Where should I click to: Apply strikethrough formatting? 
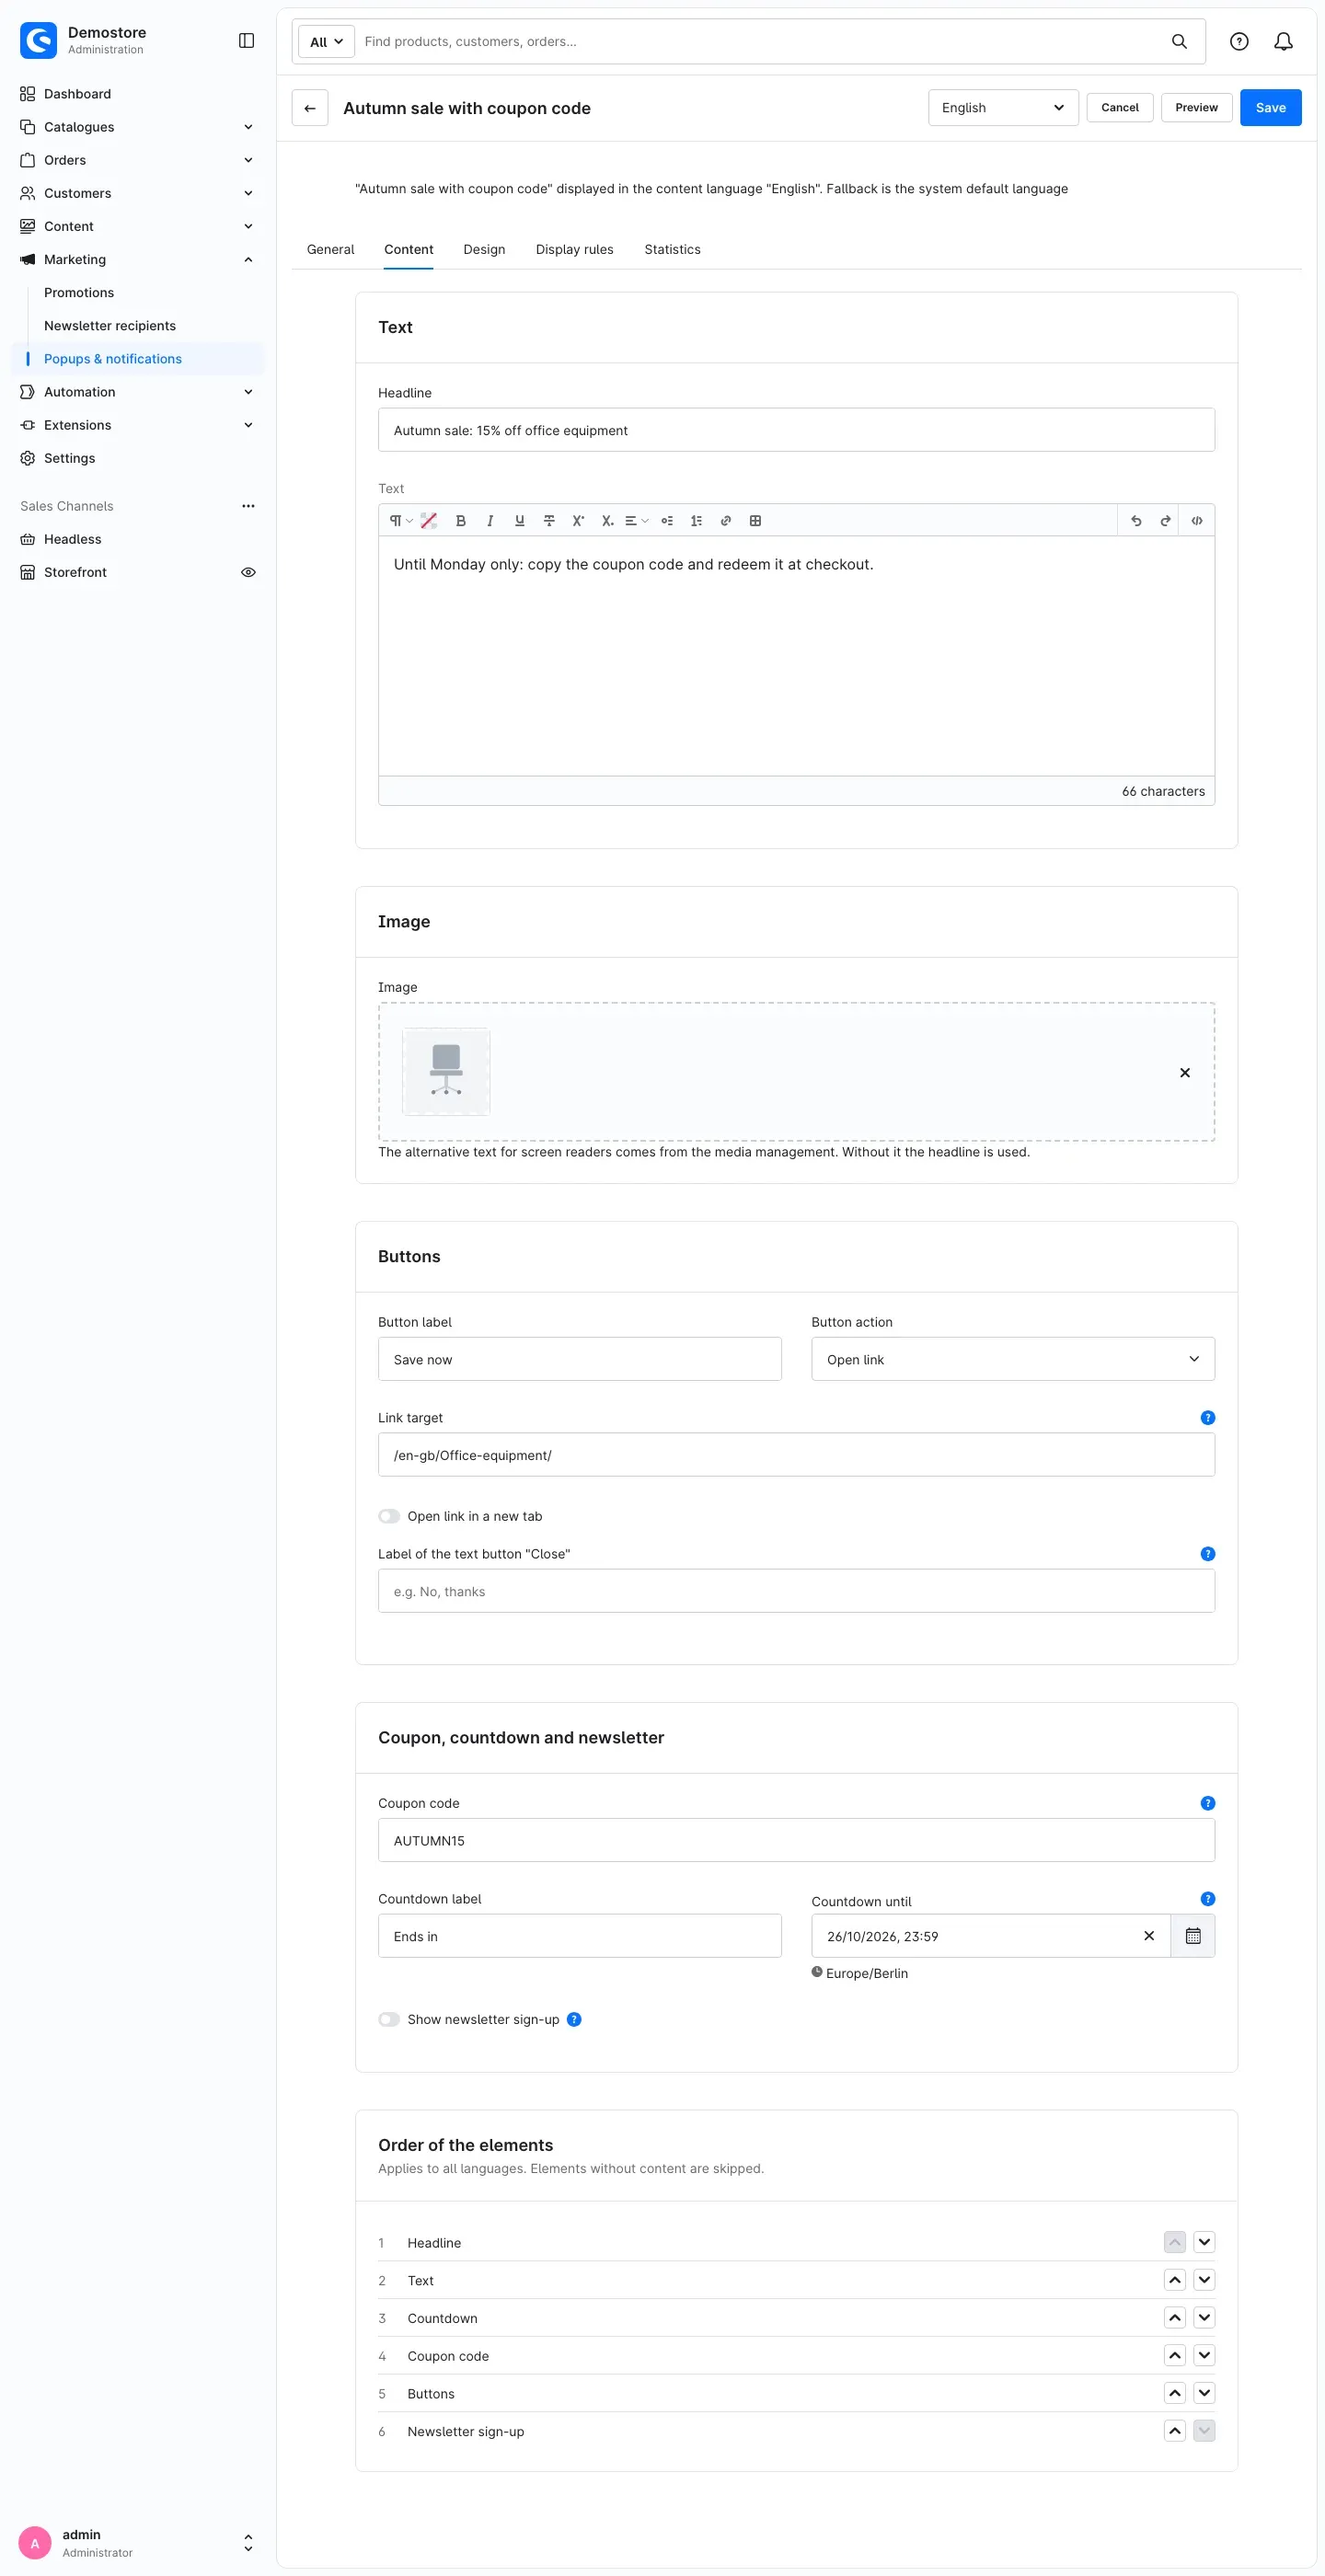tap(549, 521)
